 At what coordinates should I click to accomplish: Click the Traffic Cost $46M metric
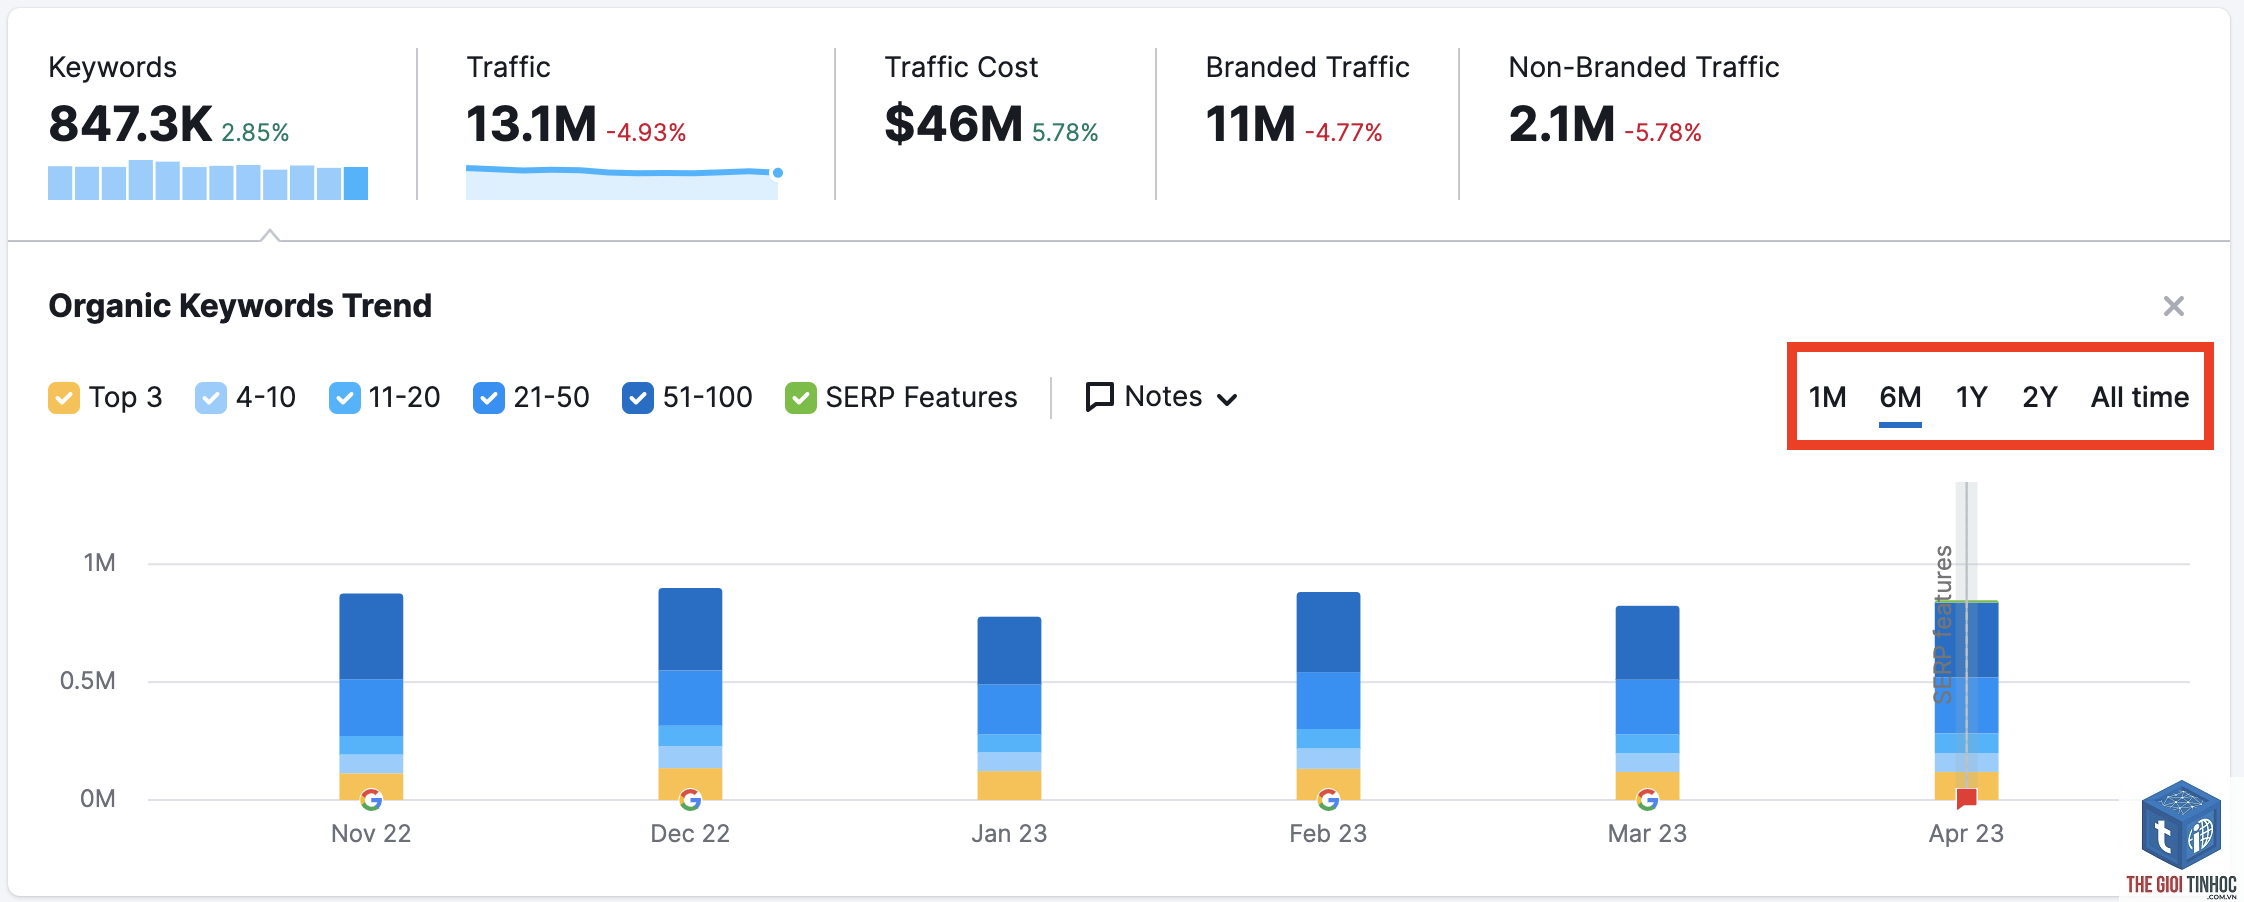click(954, 124)
